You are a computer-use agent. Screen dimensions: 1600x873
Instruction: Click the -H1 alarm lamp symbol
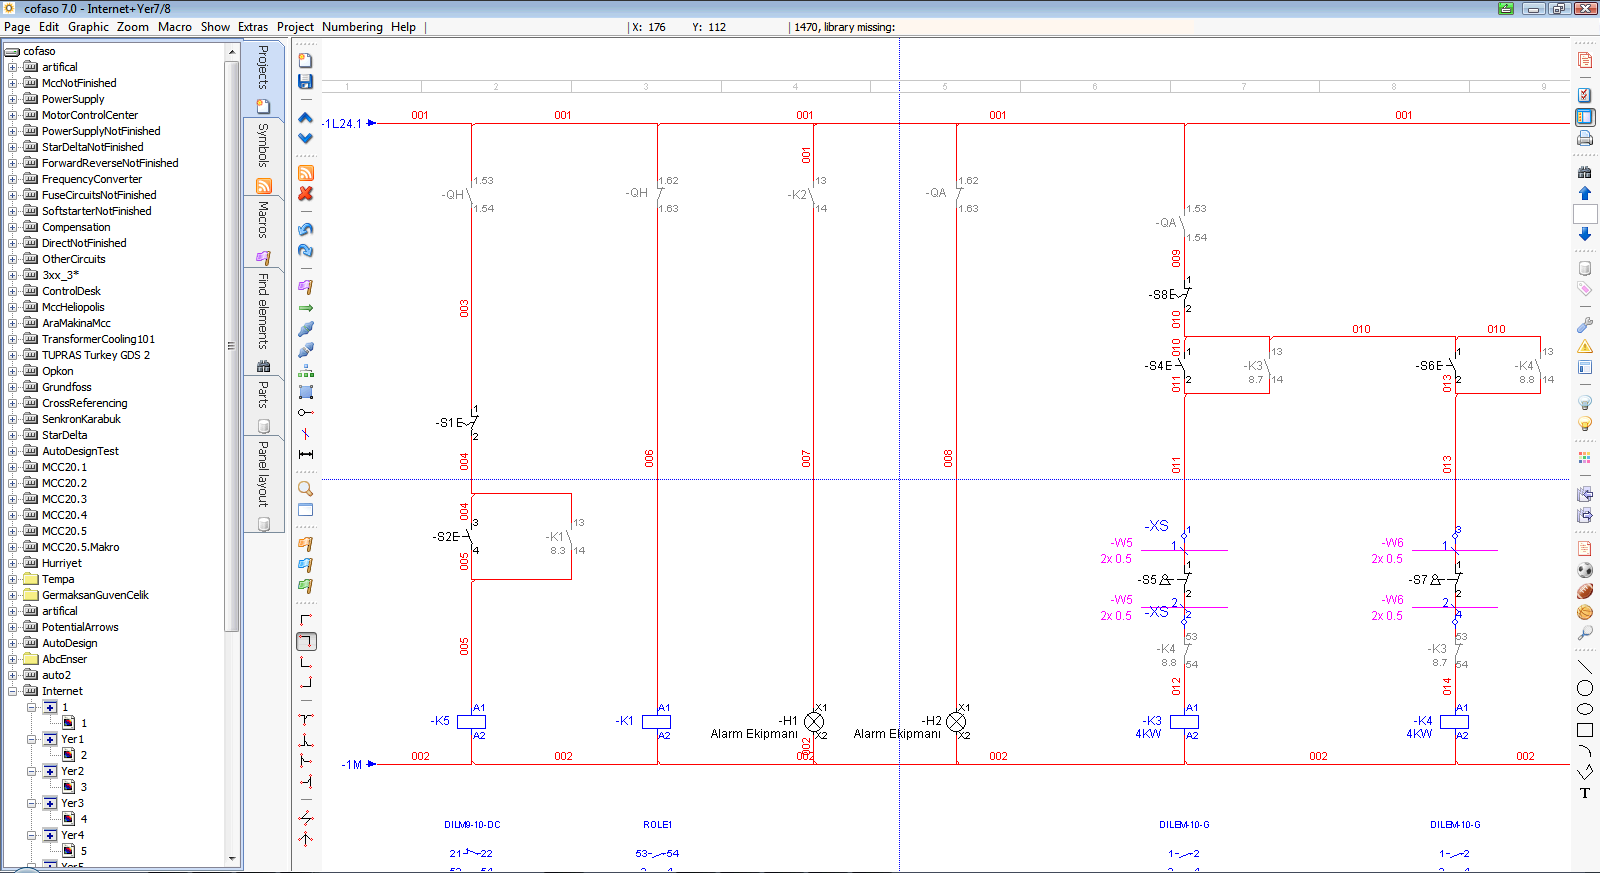(814, 721)
